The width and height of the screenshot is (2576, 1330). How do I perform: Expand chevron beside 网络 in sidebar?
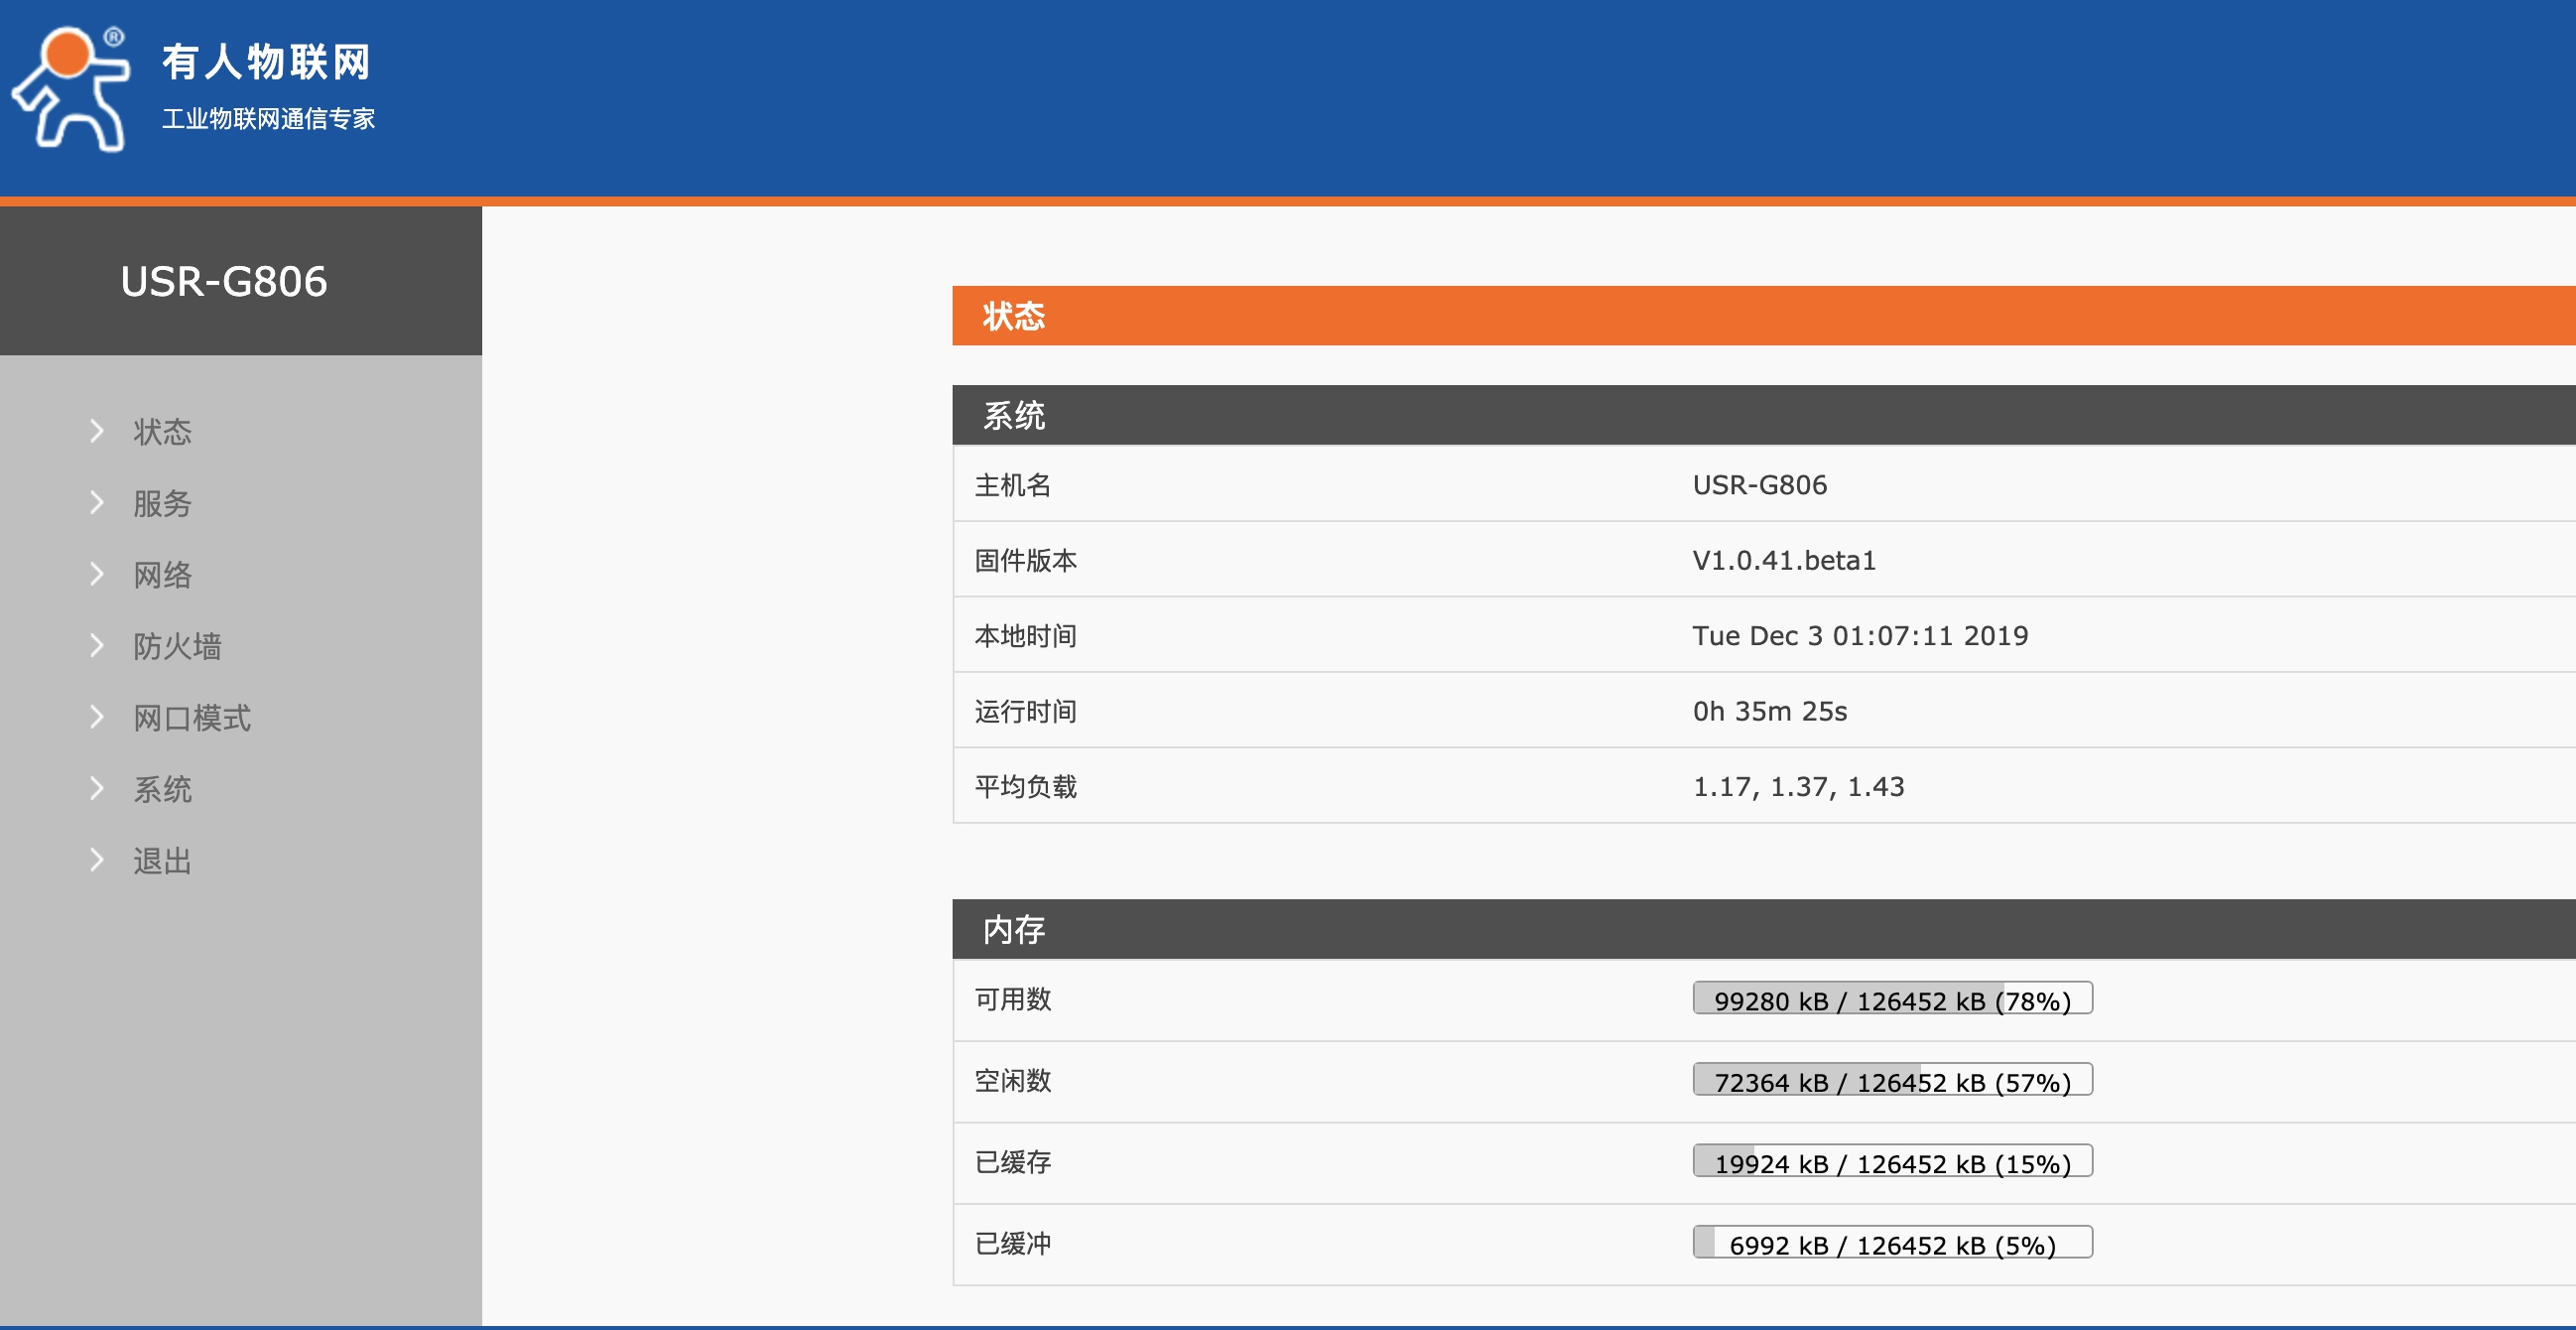[x=96, y=574]
